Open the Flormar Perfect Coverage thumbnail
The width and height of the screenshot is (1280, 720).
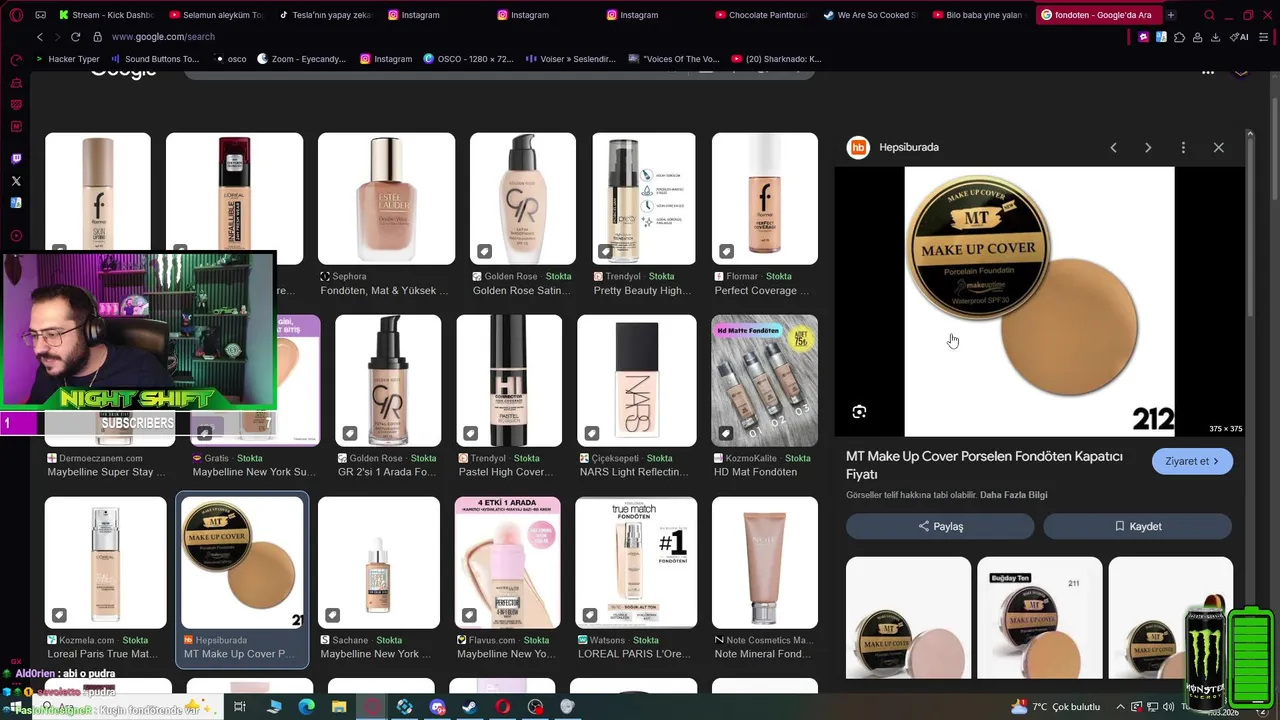[765, 199]
